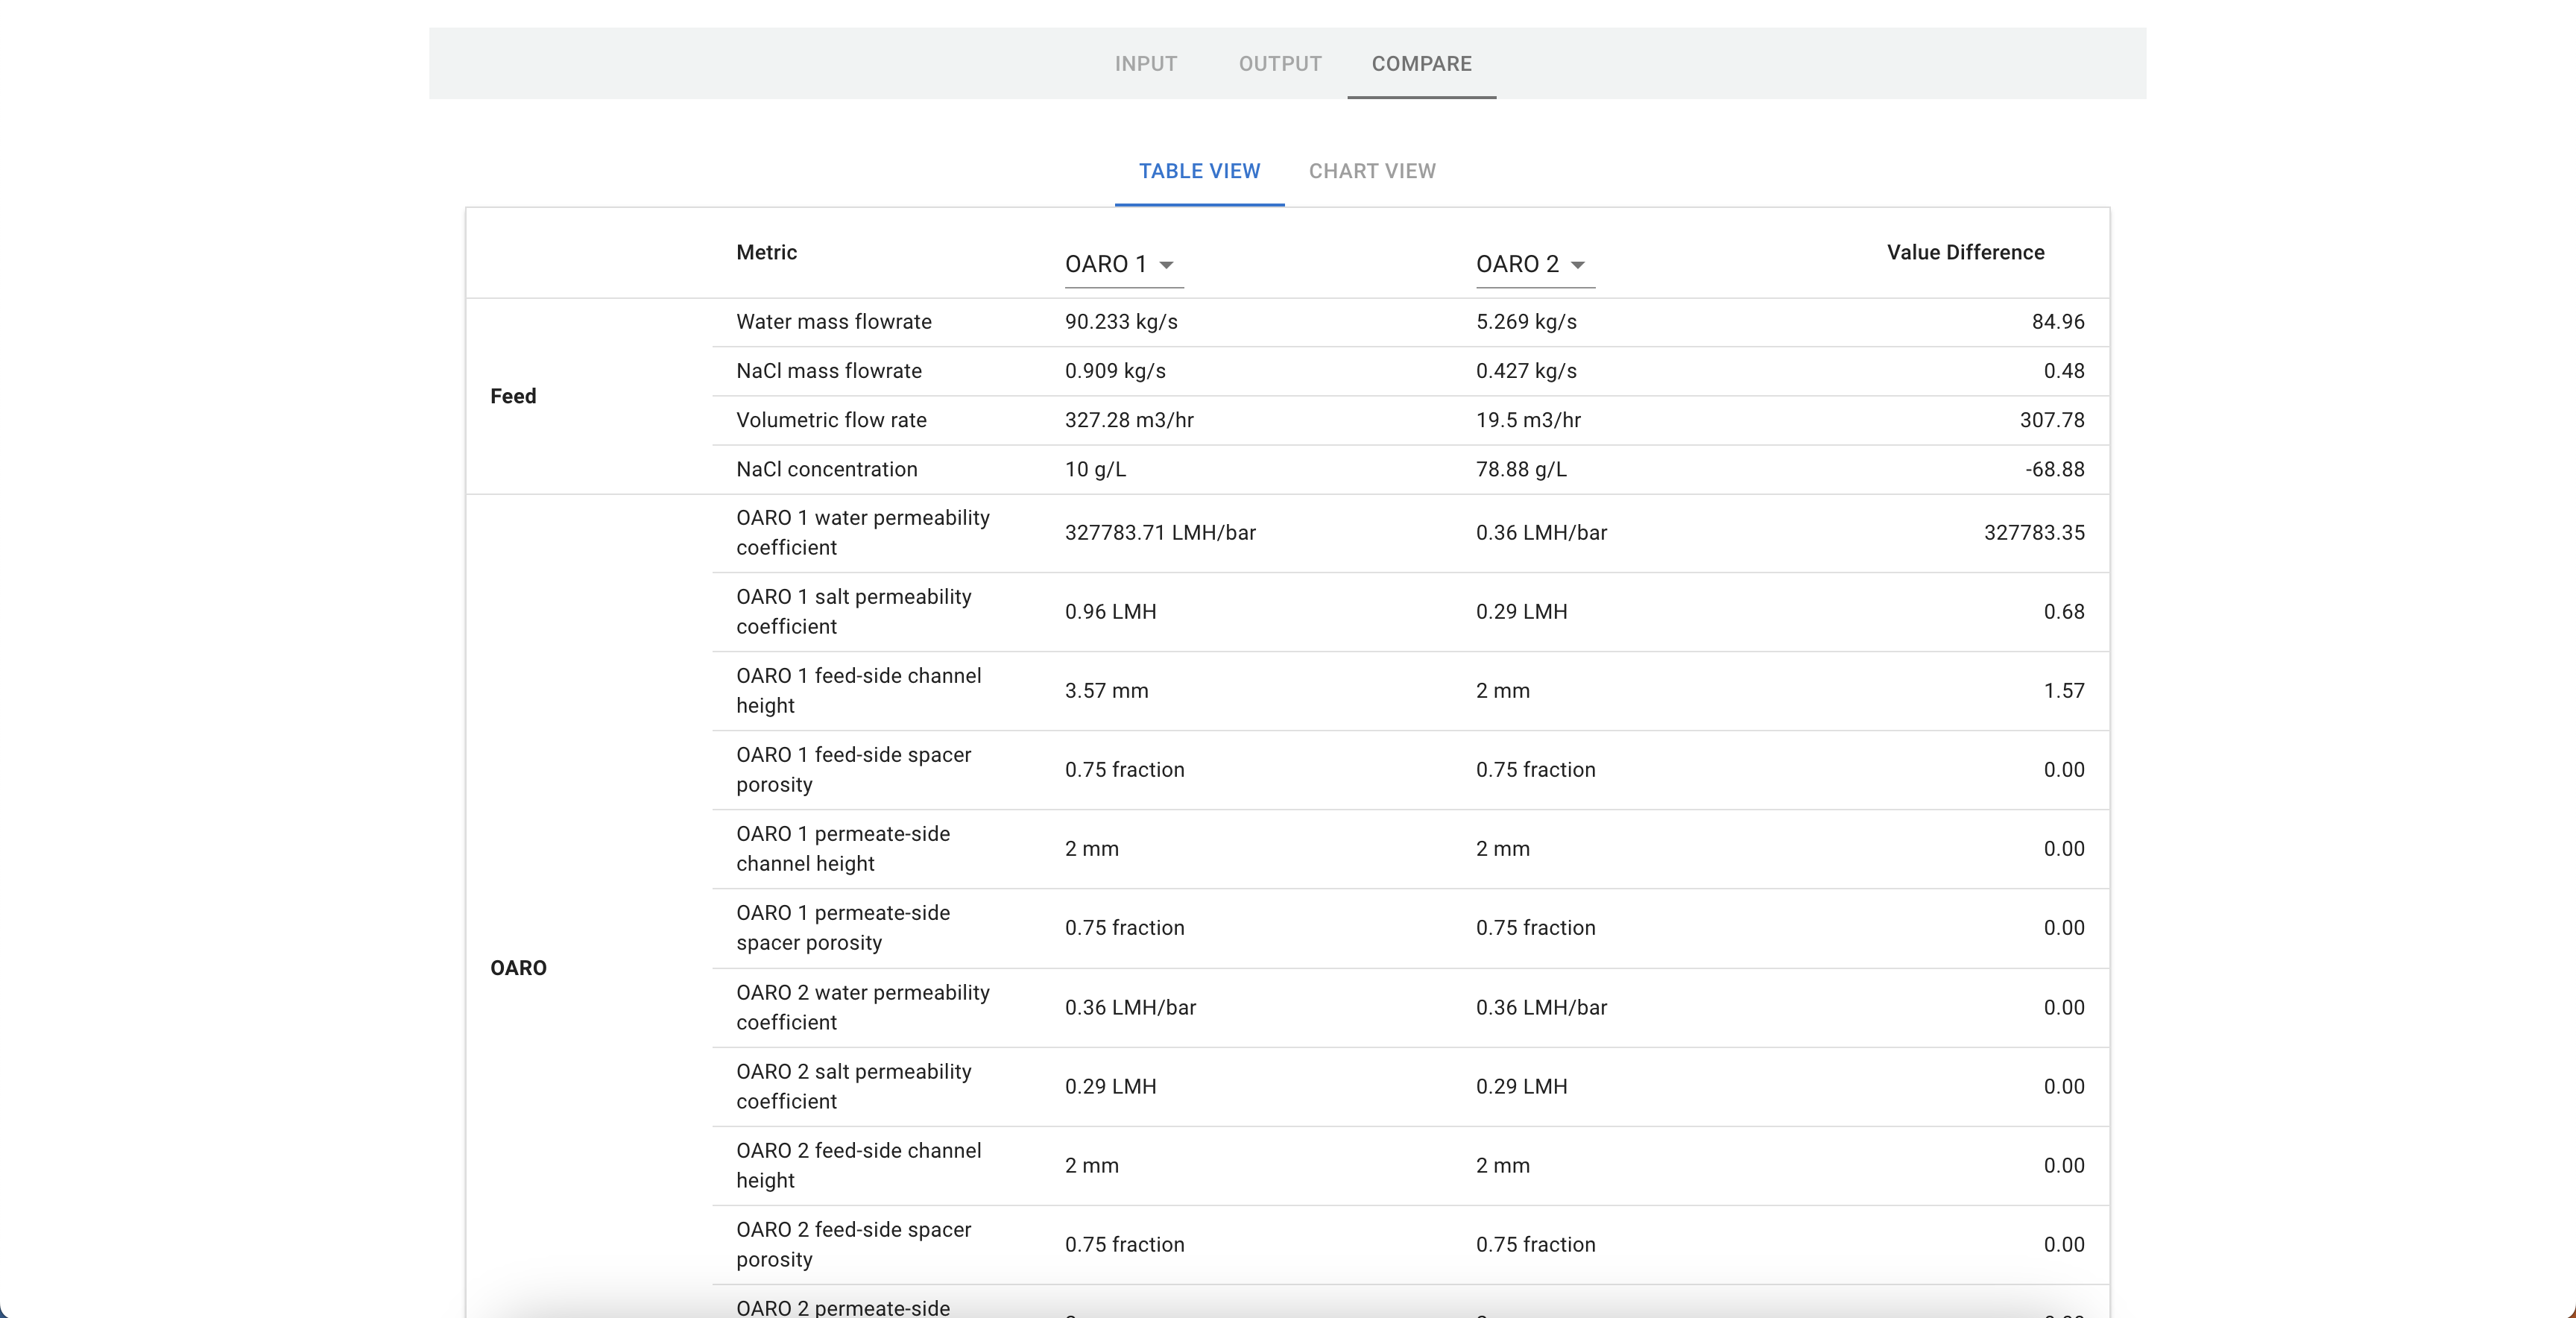Click OARO 2 feed-side channel height metric

click(x=859, y=1166)
